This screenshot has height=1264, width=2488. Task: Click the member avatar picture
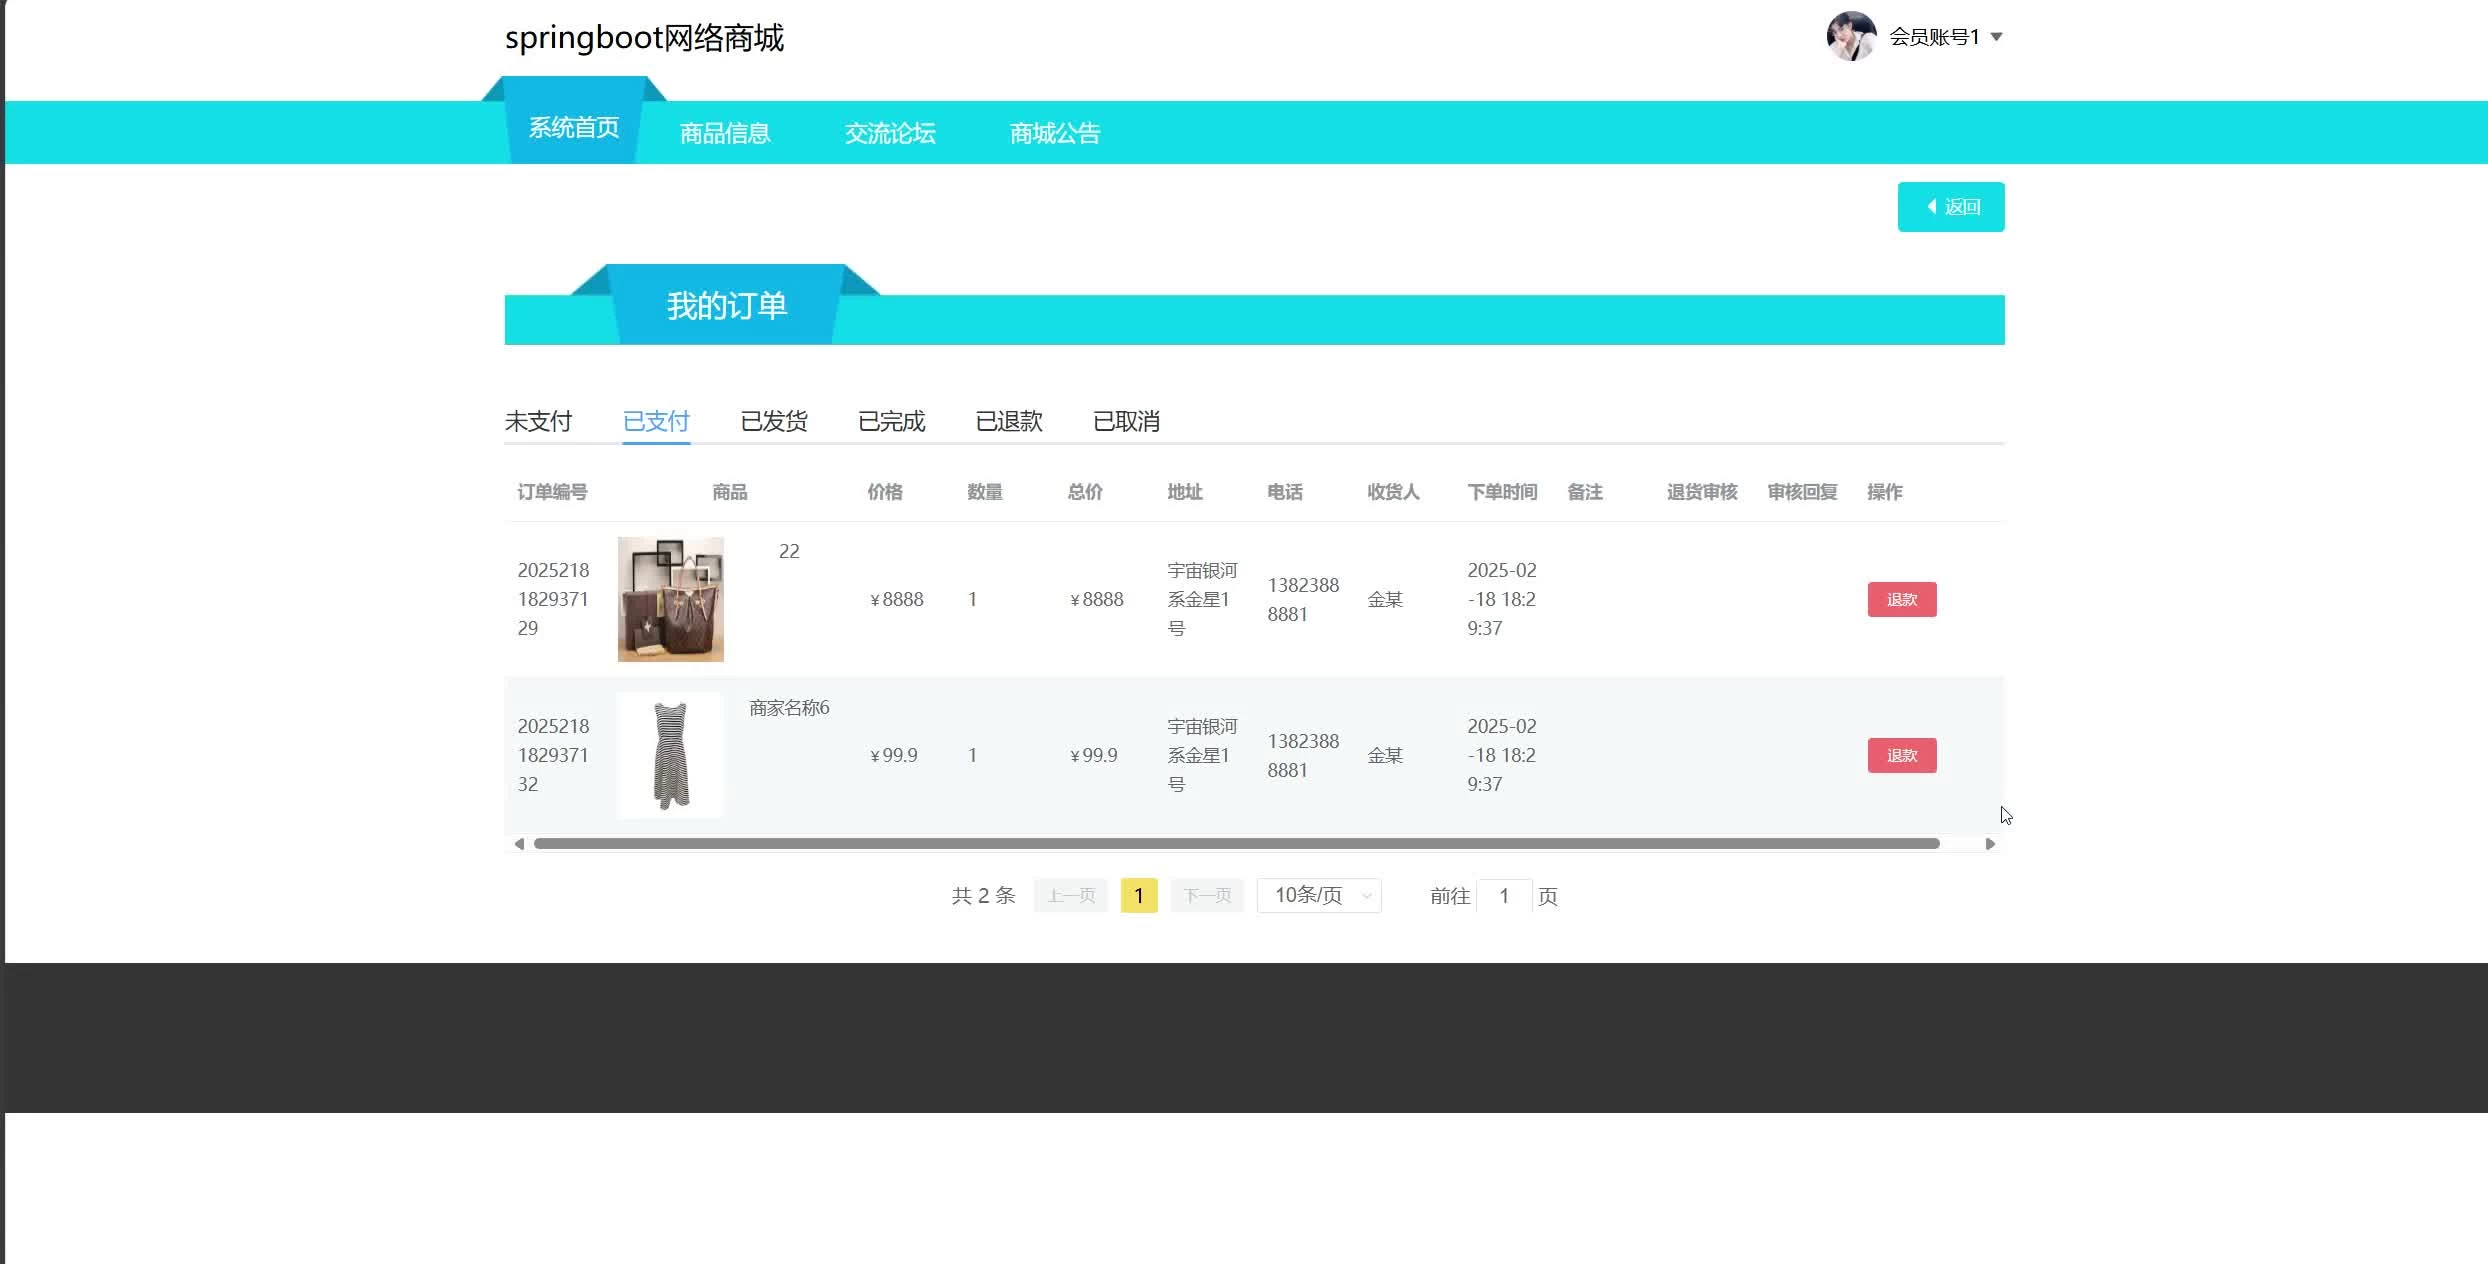click(1851, 37)
